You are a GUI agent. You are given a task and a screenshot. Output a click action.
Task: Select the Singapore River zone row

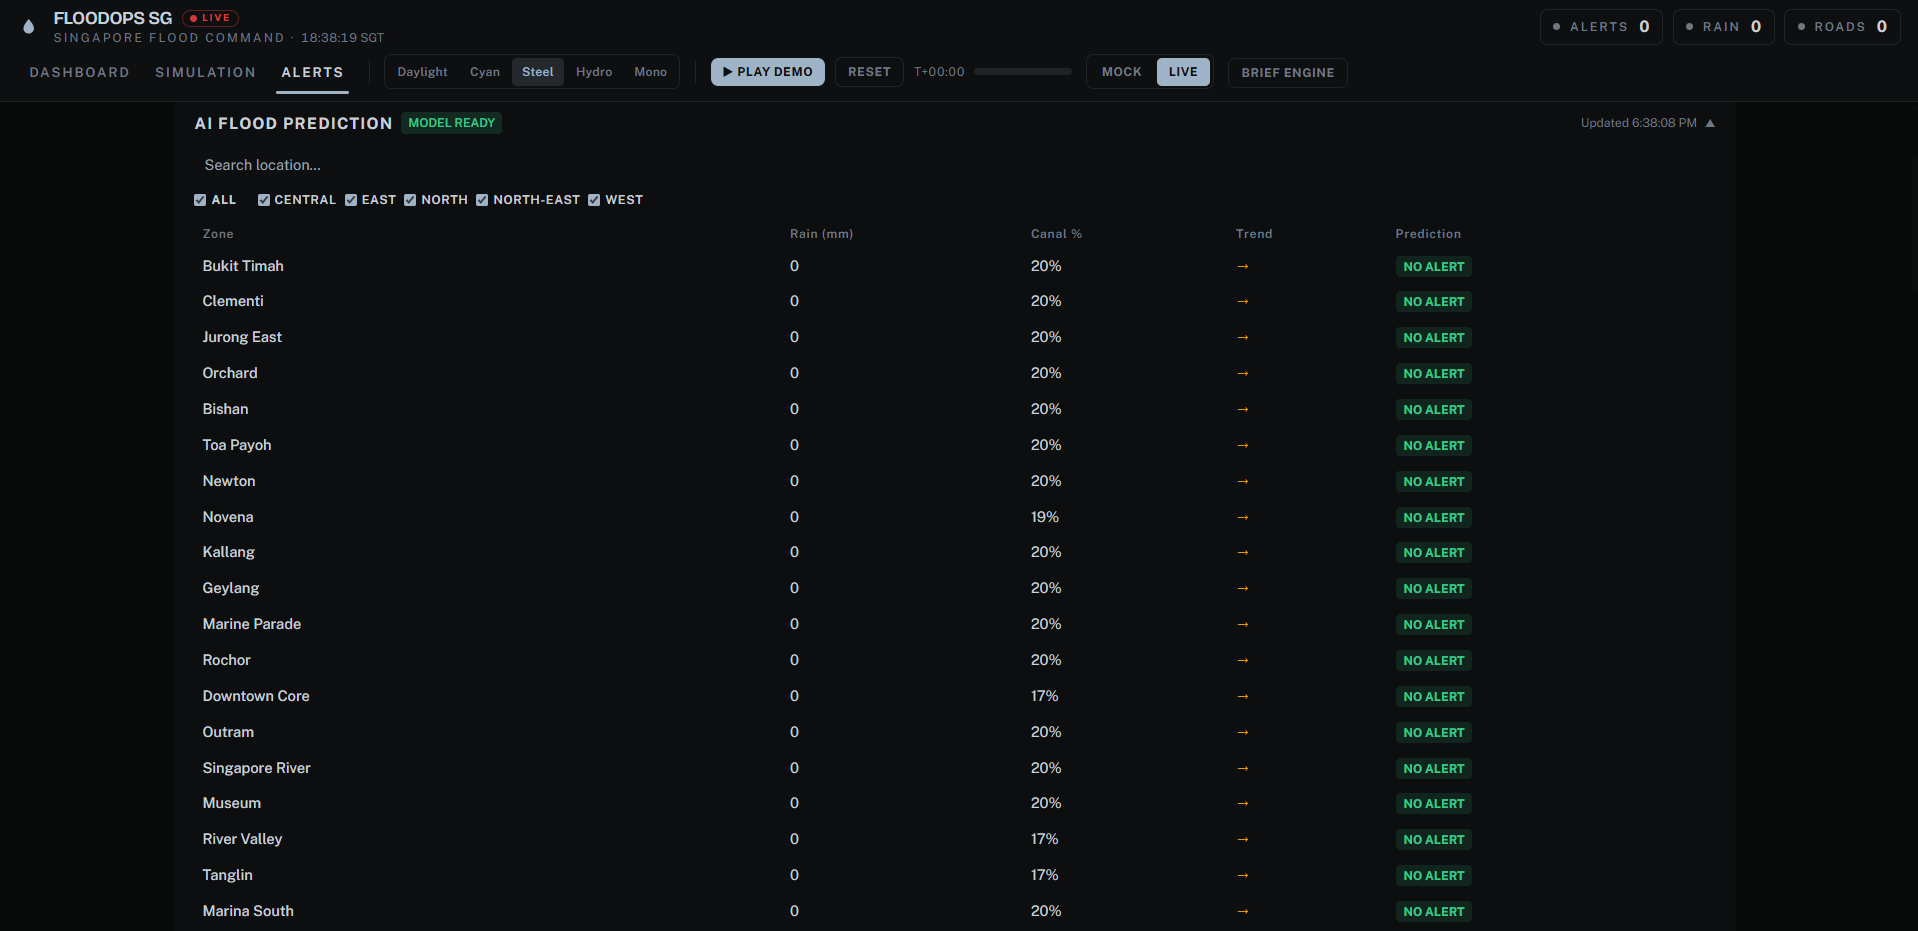955,768
